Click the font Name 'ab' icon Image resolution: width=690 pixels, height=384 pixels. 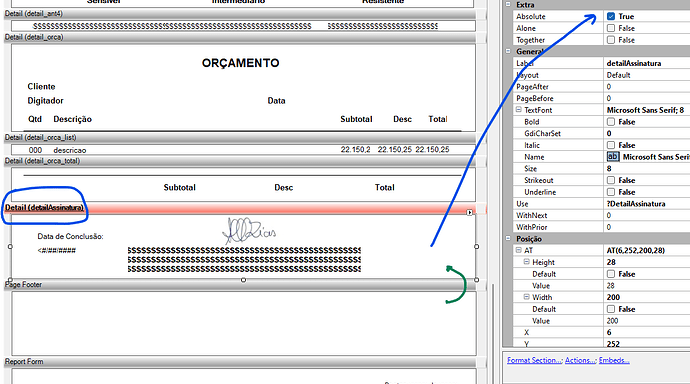tap(613, 157)
